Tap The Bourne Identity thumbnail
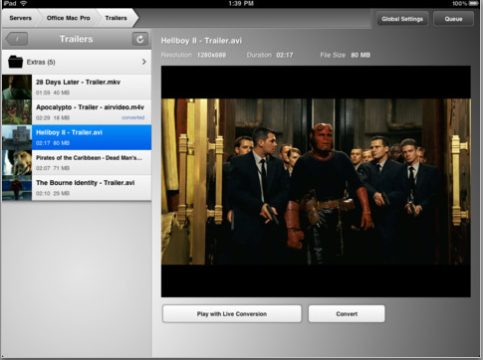The height and width of the screenshot is (360, 483). pos(17,188)
